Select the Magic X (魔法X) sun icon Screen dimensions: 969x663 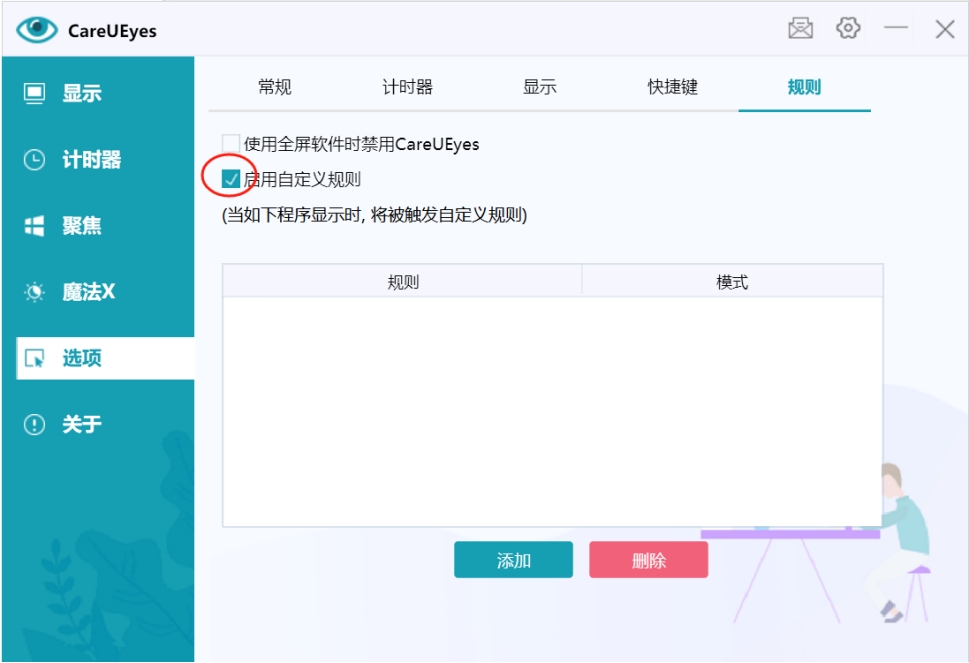tap(33, 291)
